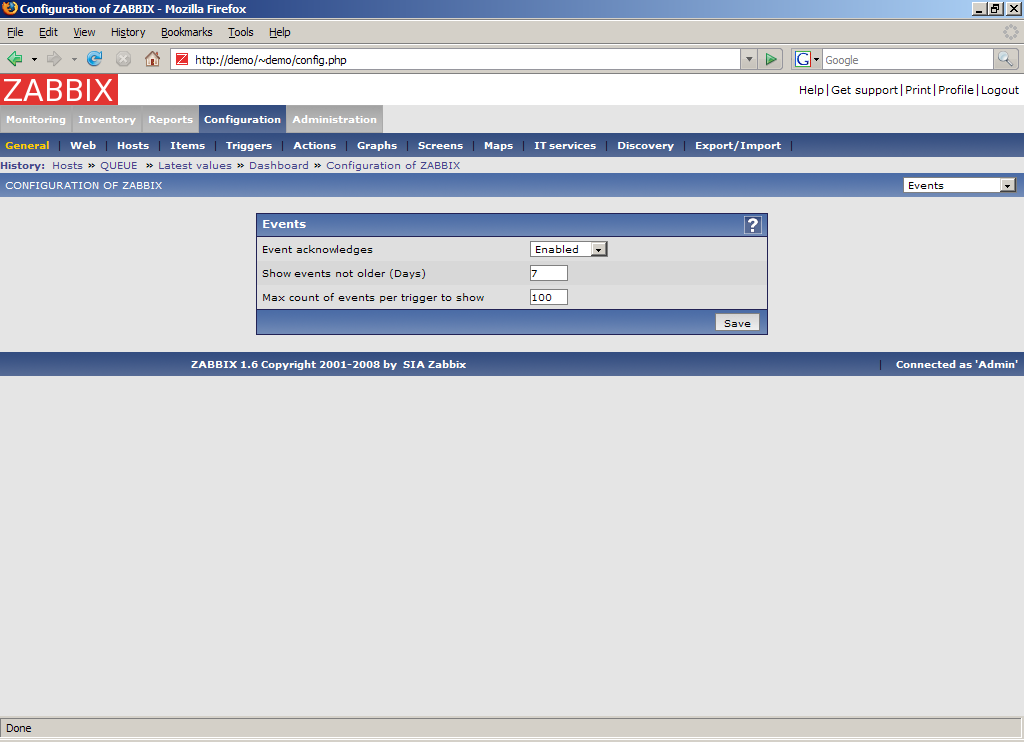Screen dimensions: 1024x742
Task: Click the SIA Zabbix footer link
Action: tap(434, 364)
